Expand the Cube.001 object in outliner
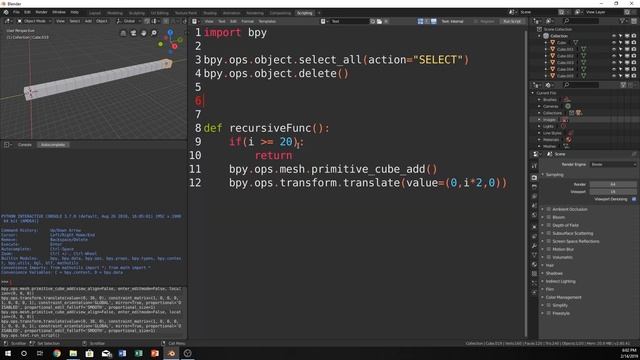Viewport: 640px width, 360px height. click(x=546, y=49)
